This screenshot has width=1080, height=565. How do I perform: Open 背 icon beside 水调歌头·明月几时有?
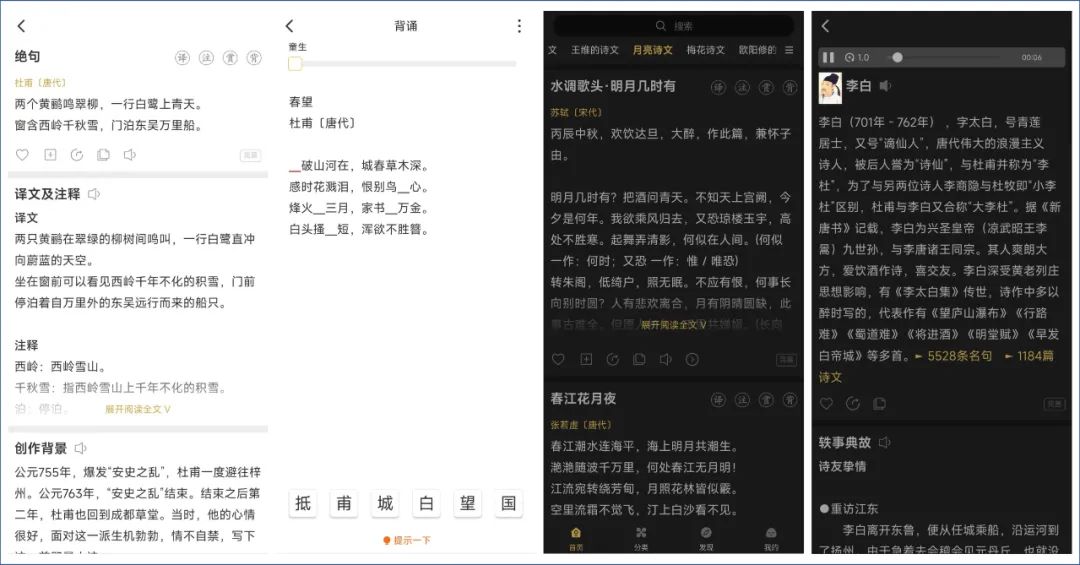coord(790,88)
